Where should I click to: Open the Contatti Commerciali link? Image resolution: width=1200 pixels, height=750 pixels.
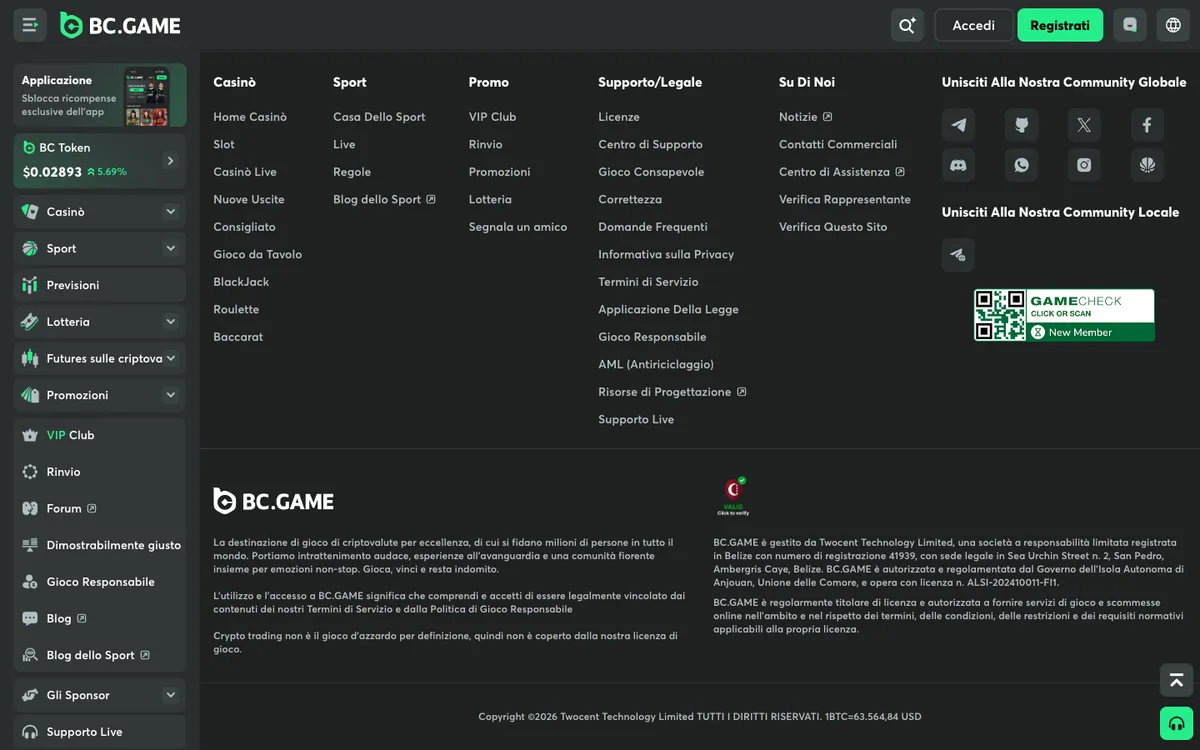838,144
